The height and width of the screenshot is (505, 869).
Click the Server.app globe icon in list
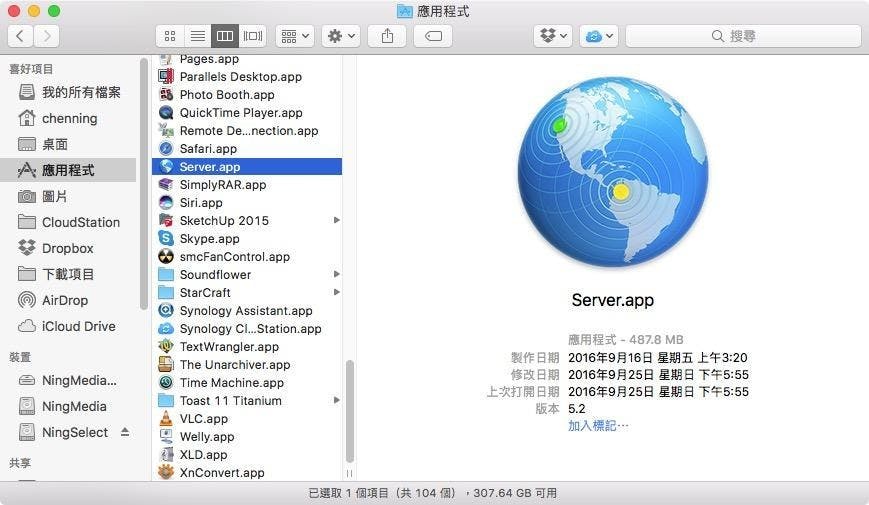point(166,166)
